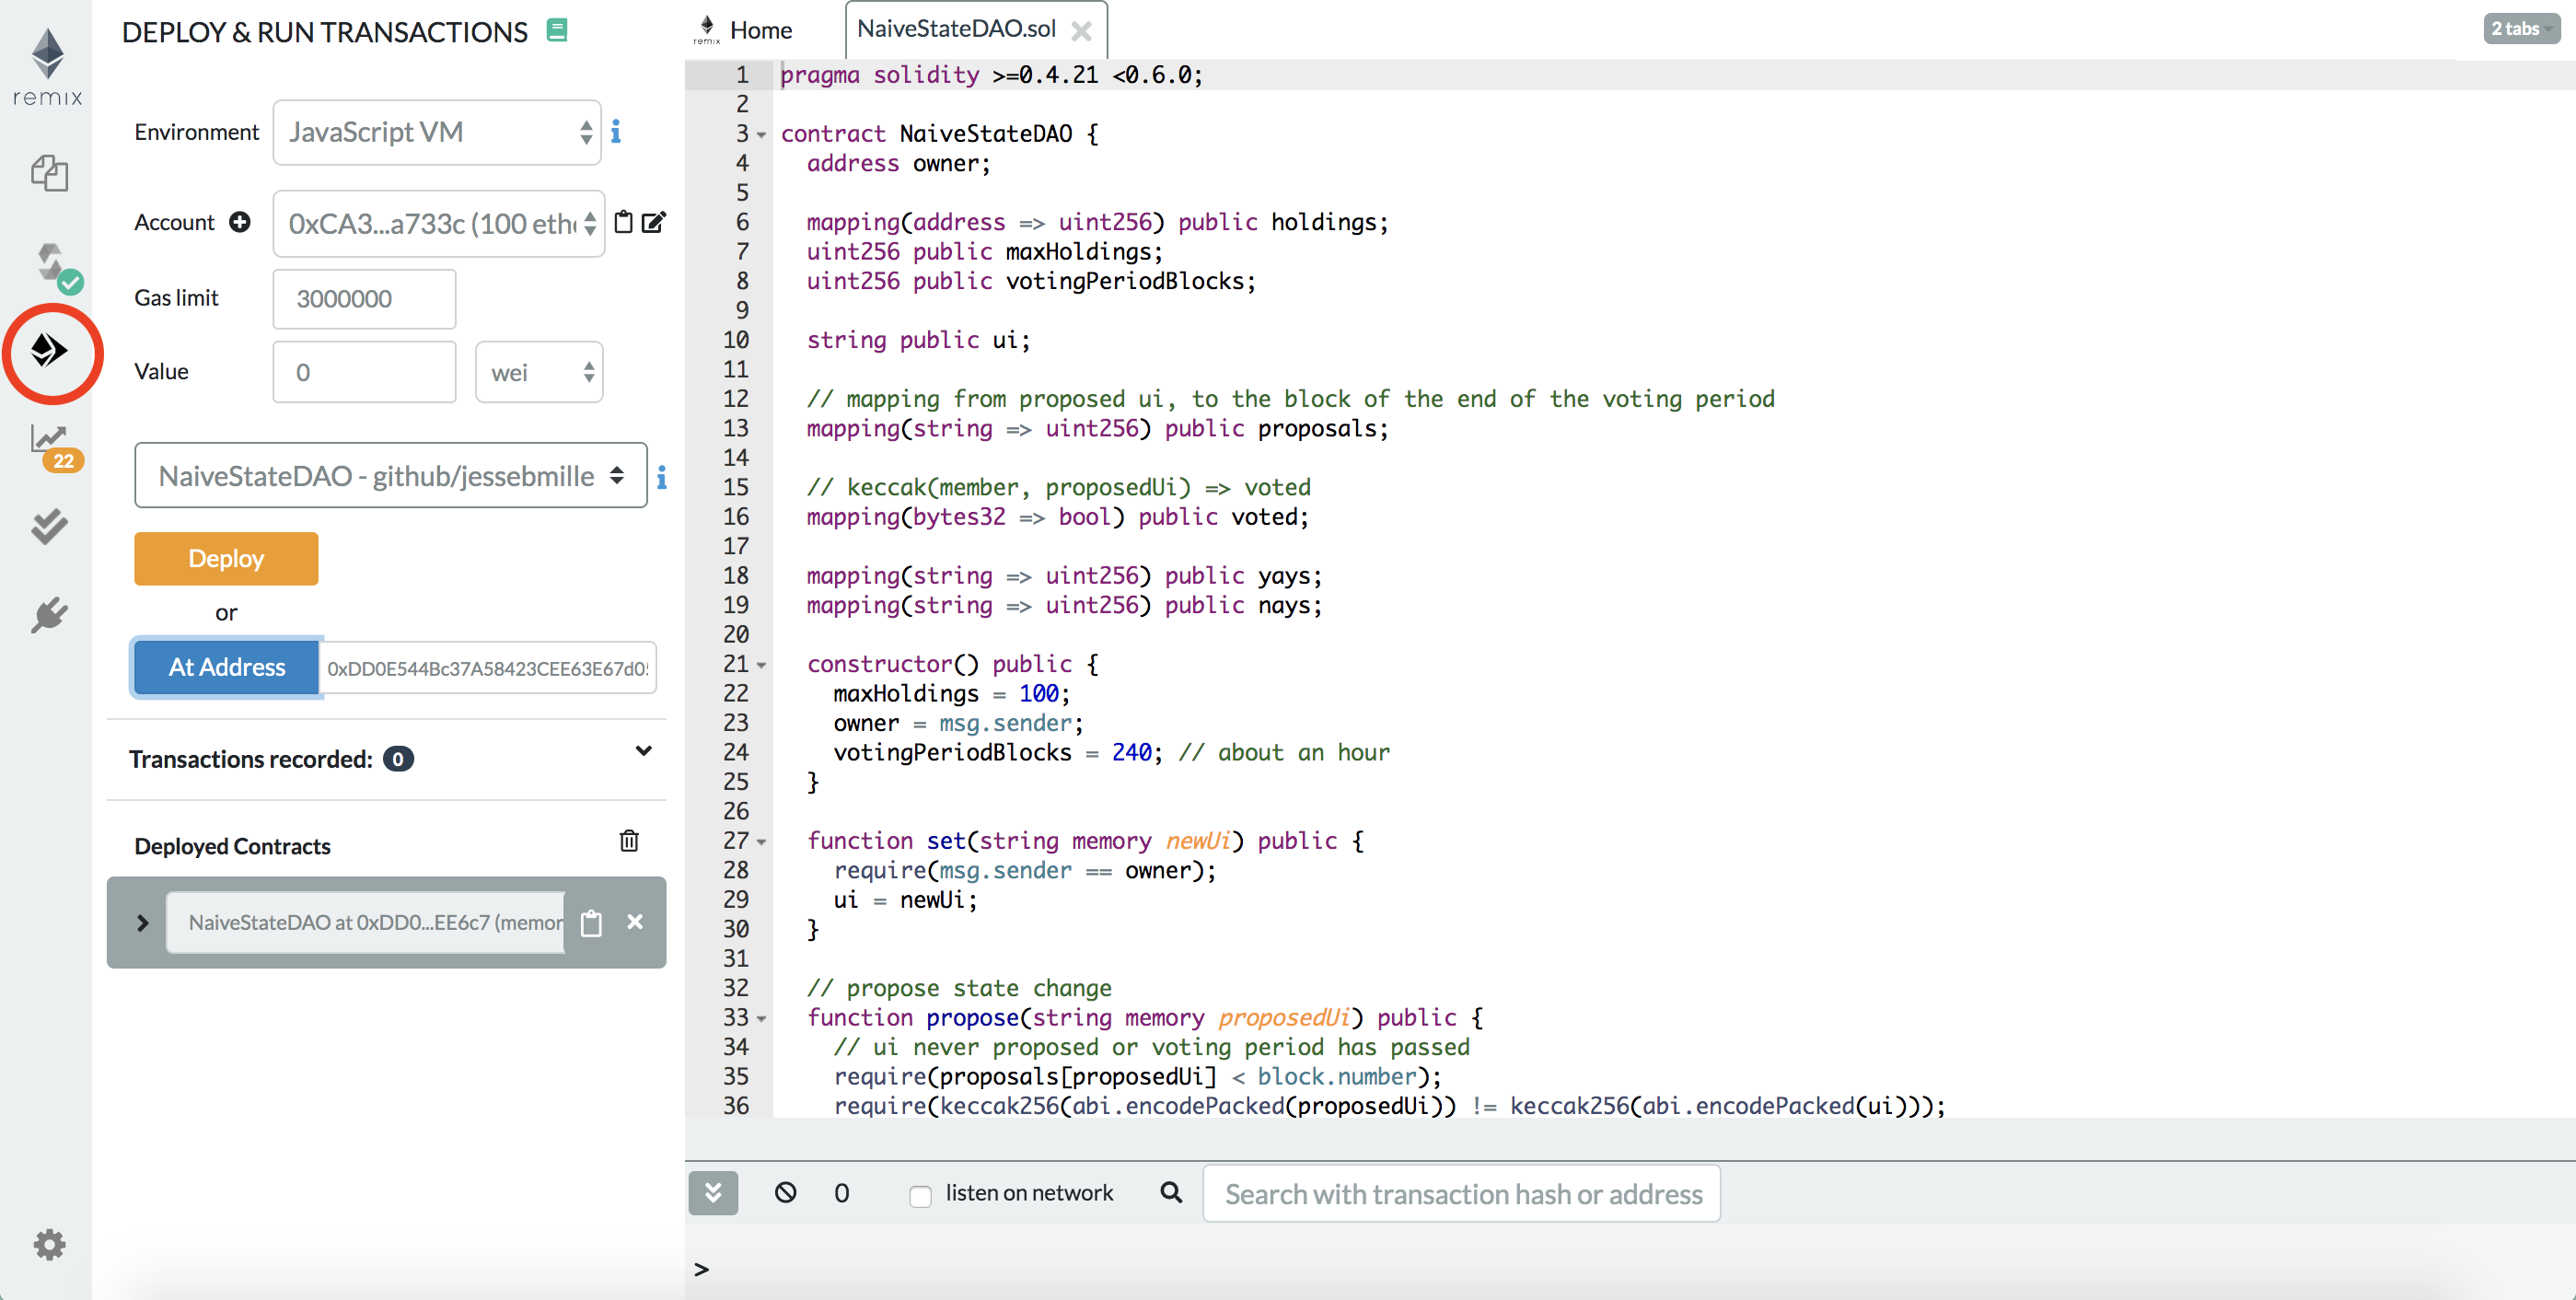Open the File explorers sidebar icon
The height and width of the screenshot is (1300, 2576).
[x=48, y=173]
